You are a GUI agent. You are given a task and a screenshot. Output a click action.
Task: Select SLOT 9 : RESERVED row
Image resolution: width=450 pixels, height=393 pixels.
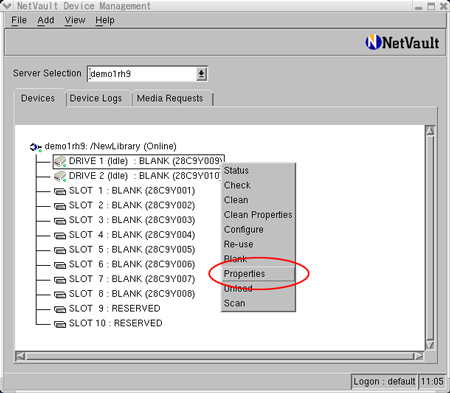tap(114, 309)
